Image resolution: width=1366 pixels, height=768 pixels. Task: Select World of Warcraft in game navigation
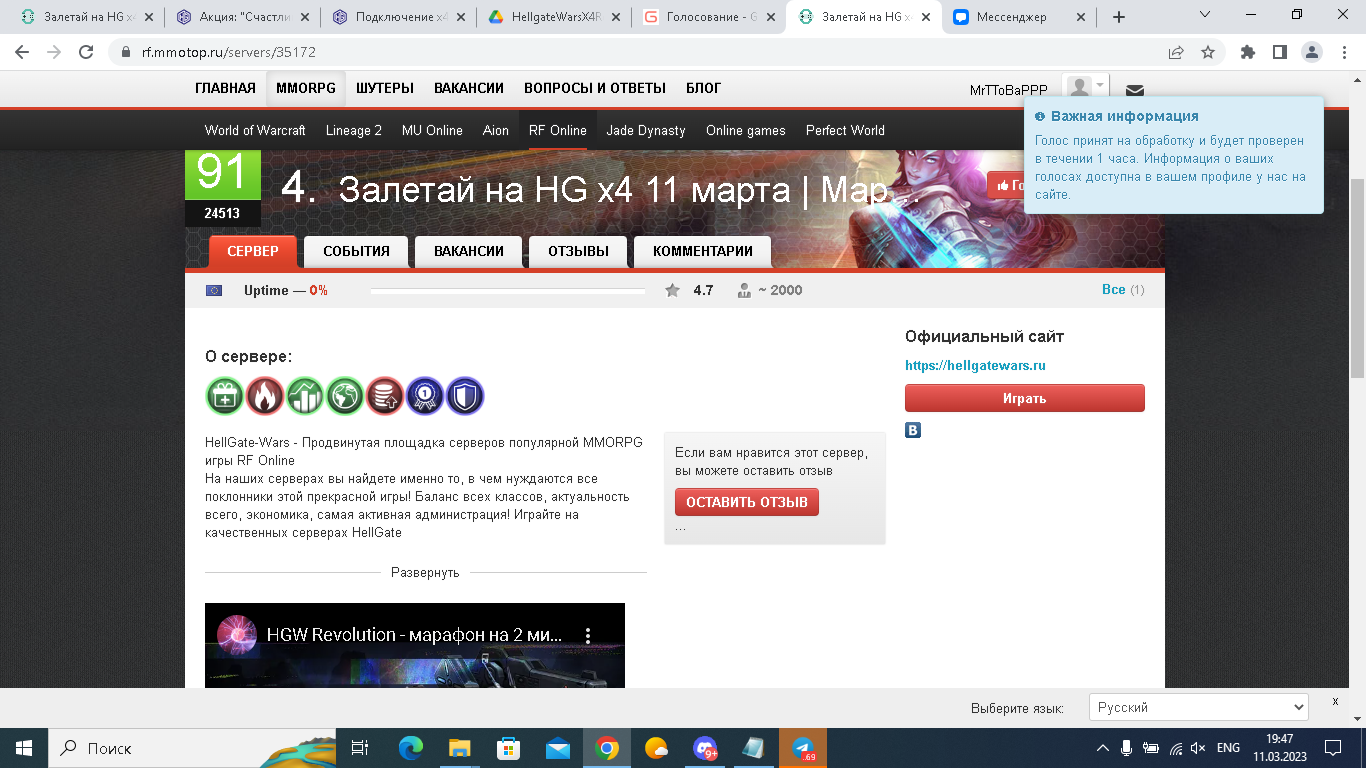tap(255, 130)
